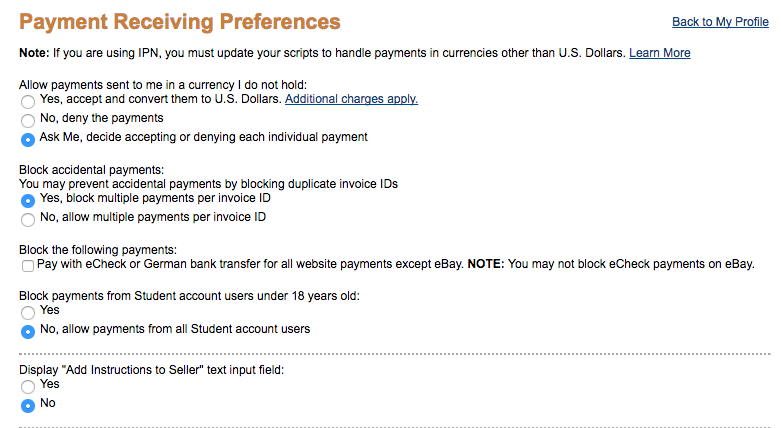Open the Additional charges apply link
The height and width of the screenshot is (428, 781).
351,99
